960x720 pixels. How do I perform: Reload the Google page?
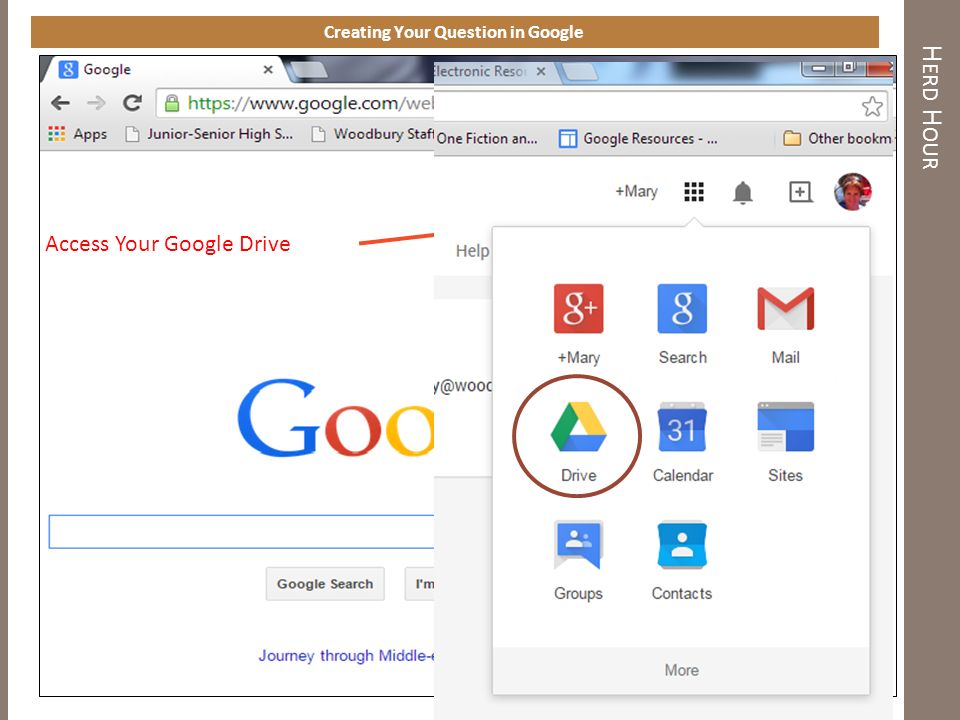(x=132, y=103)
